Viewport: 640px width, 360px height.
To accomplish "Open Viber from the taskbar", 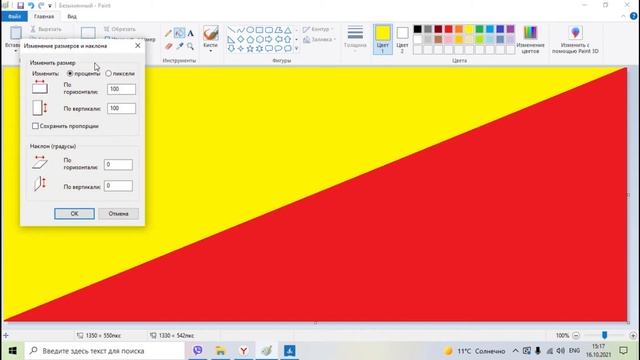I will (198, 351).
